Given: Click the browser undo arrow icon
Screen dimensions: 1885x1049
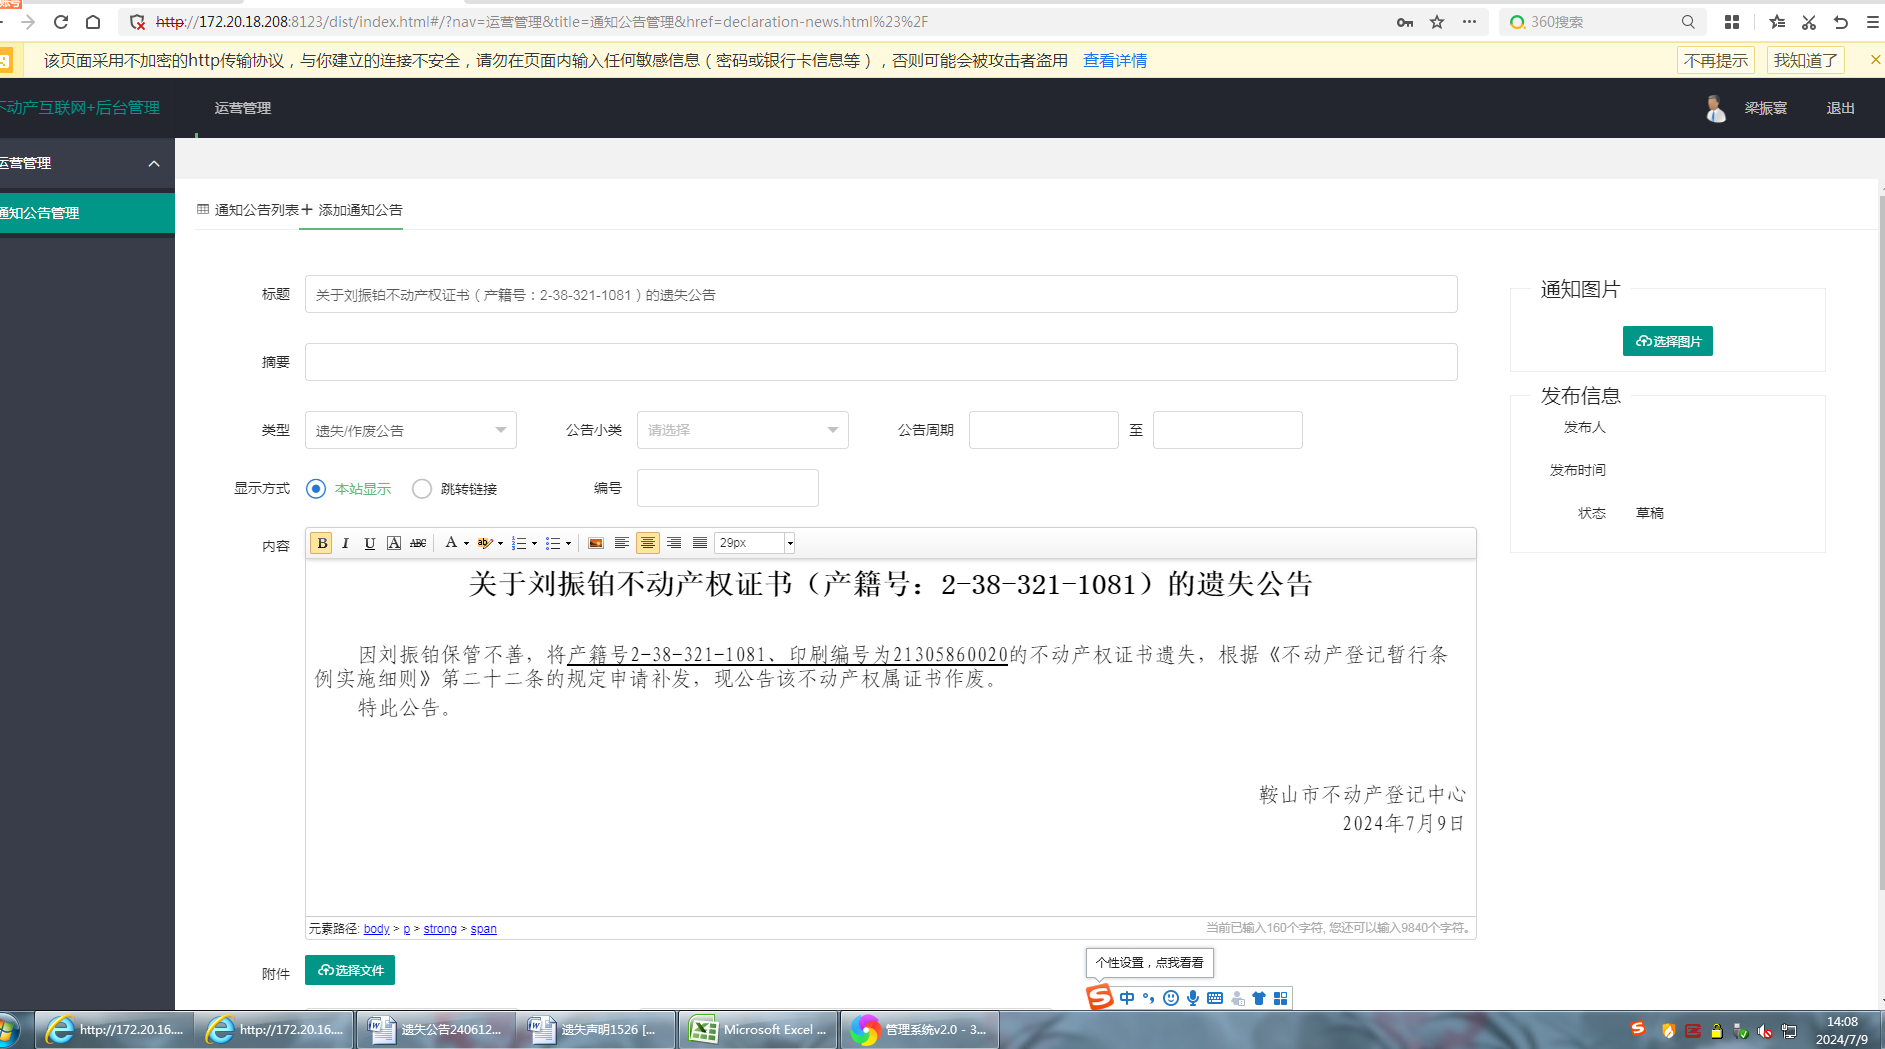Looking at the screenshot, I should 1841,22.
